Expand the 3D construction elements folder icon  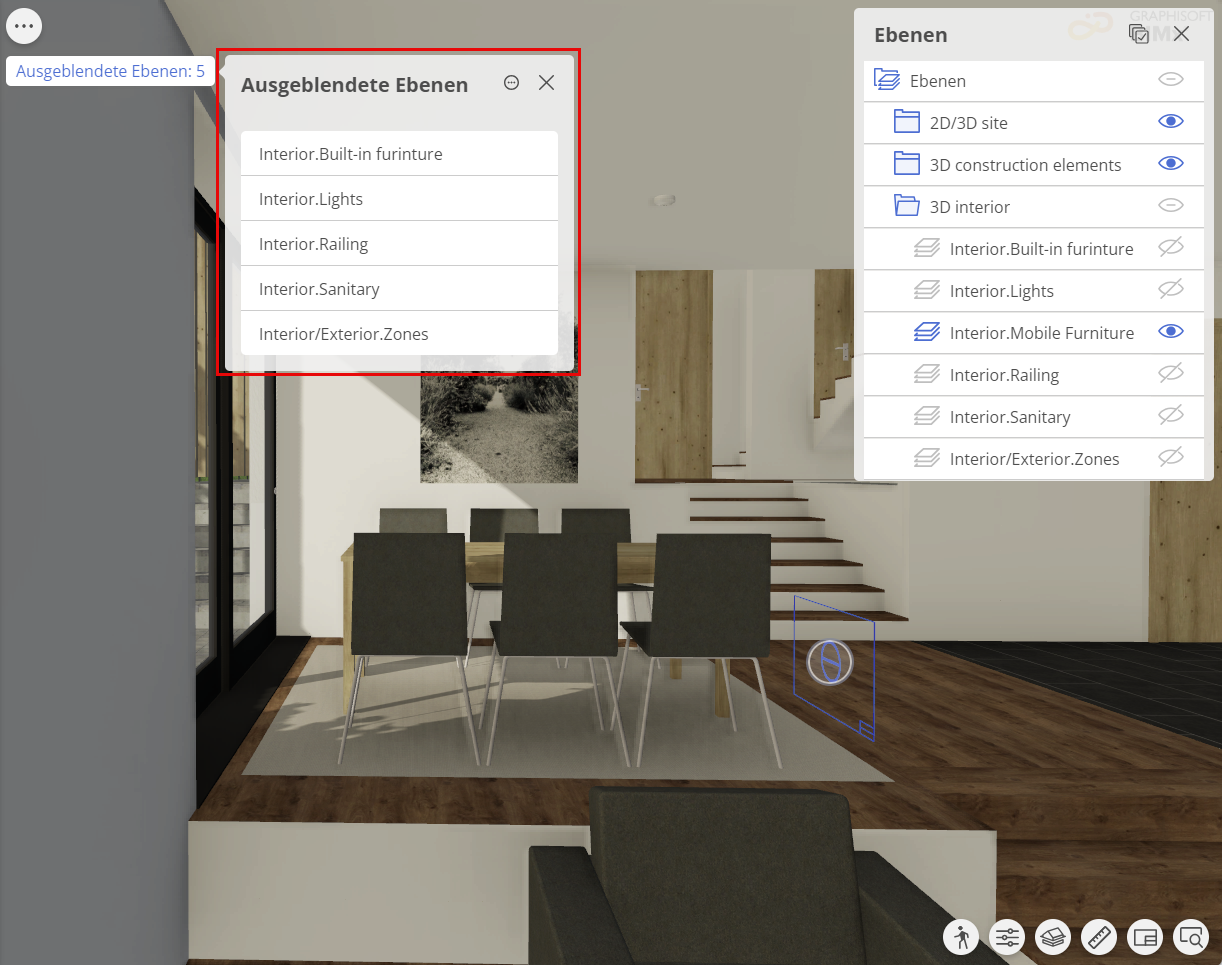point(906,164)
